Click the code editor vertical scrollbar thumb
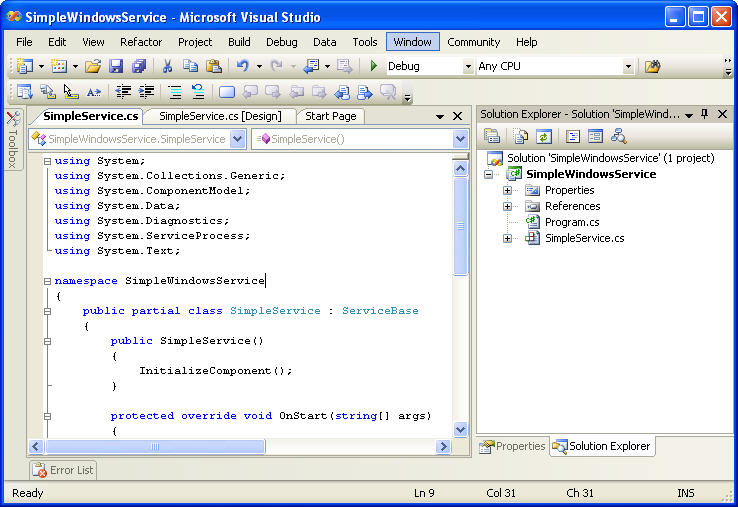Image resolution: width=738 pixels, height=507 pixels. [x=461, y=226]
